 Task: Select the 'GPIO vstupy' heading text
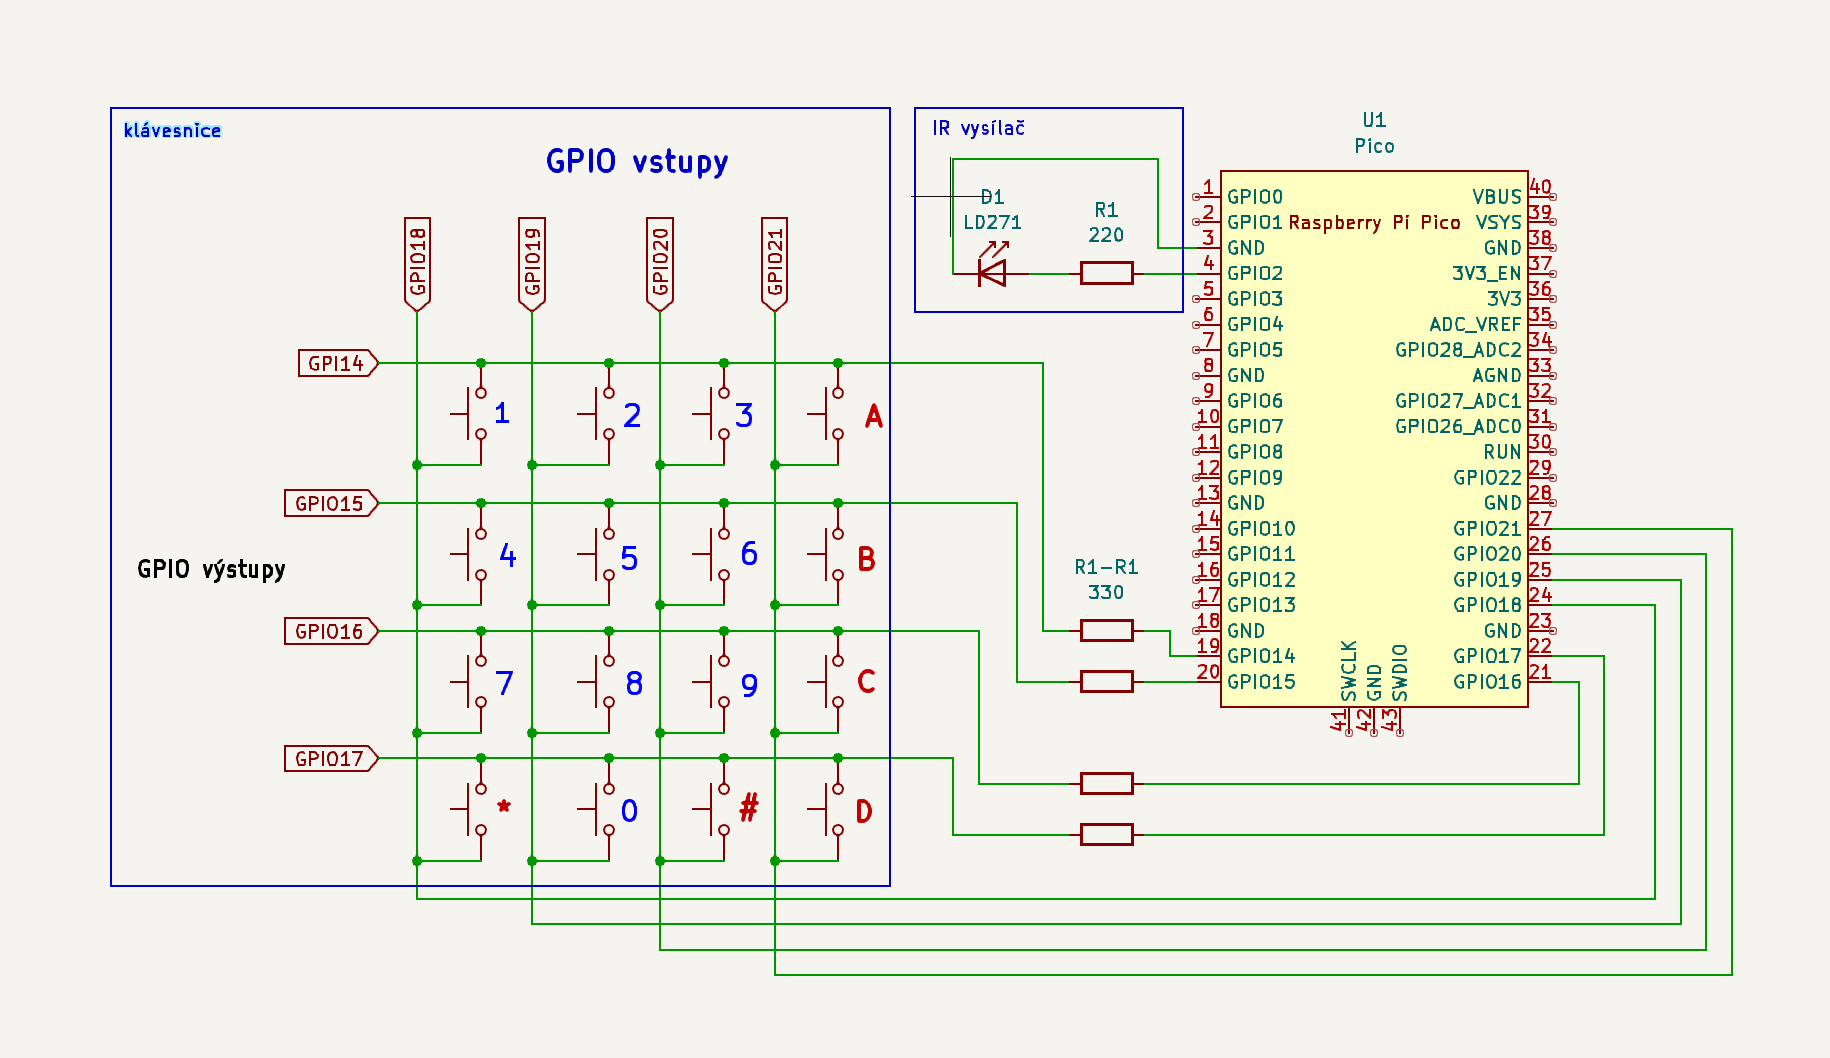coord(637,162)
